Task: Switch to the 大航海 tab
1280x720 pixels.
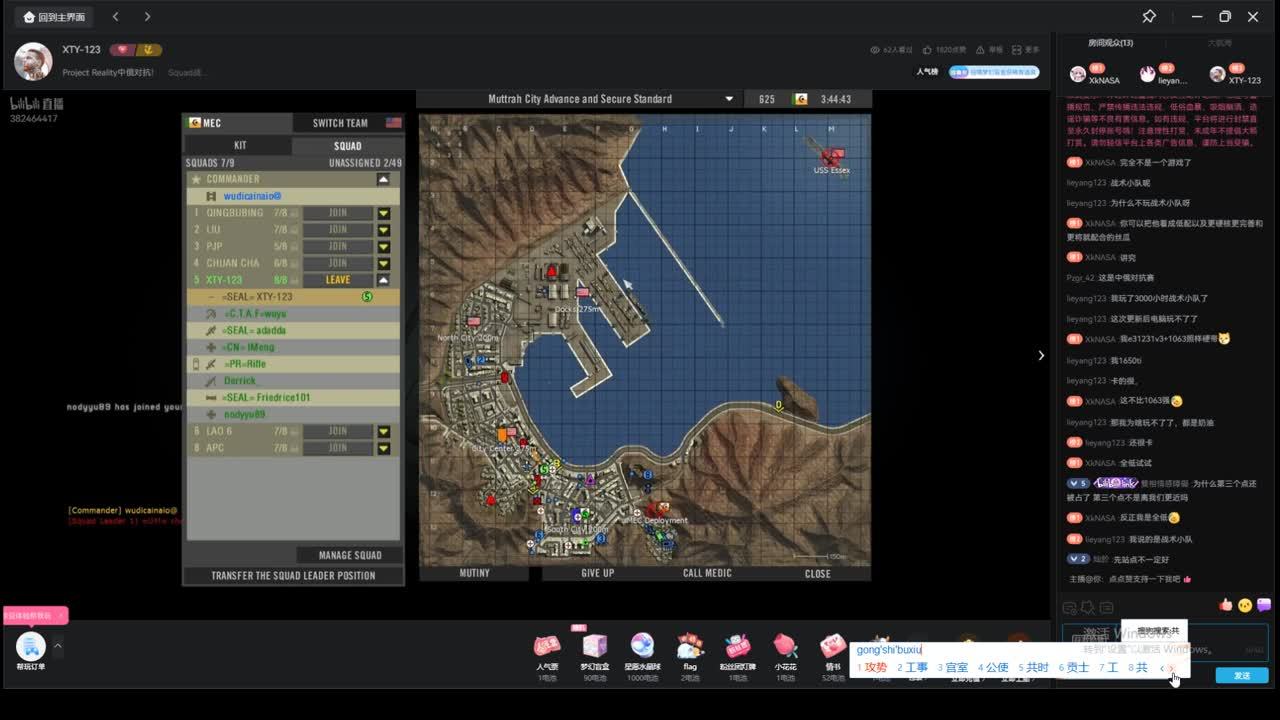Action: [1219, 43]
